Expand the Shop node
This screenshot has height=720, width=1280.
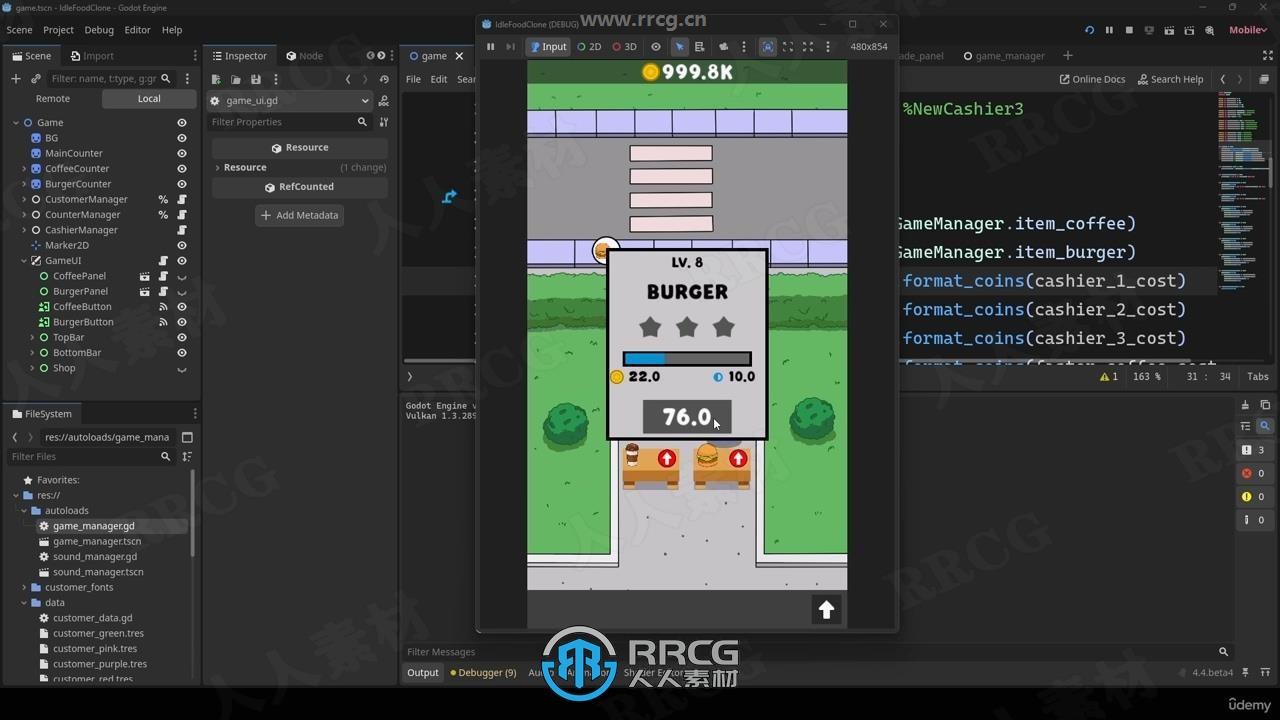[32, 368]
